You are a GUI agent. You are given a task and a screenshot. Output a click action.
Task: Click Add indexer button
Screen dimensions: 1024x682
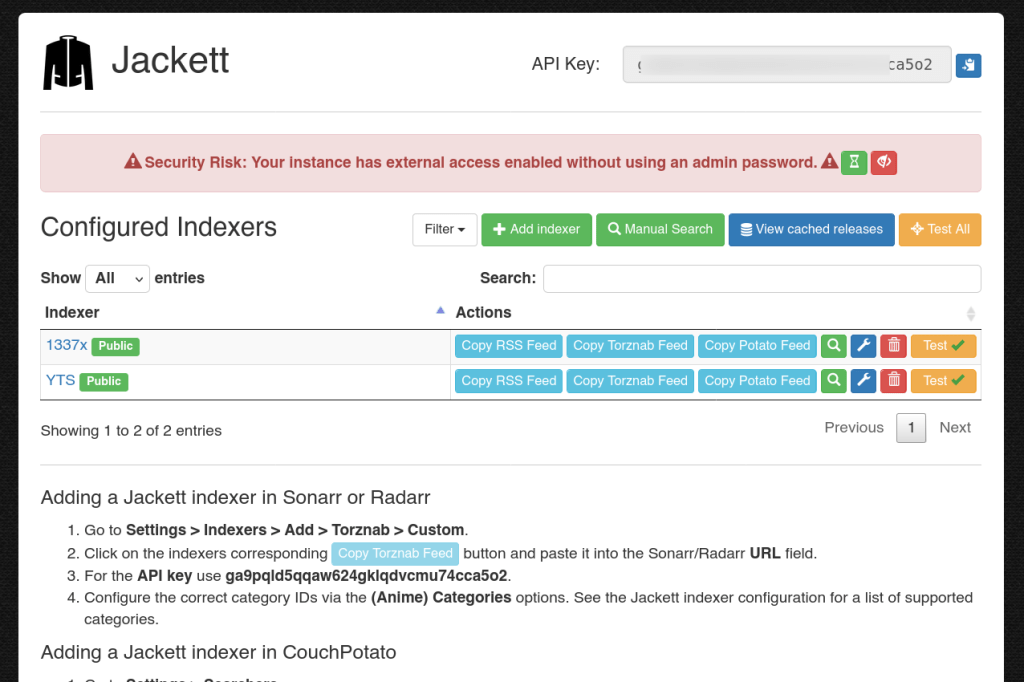tap(537, 229)
